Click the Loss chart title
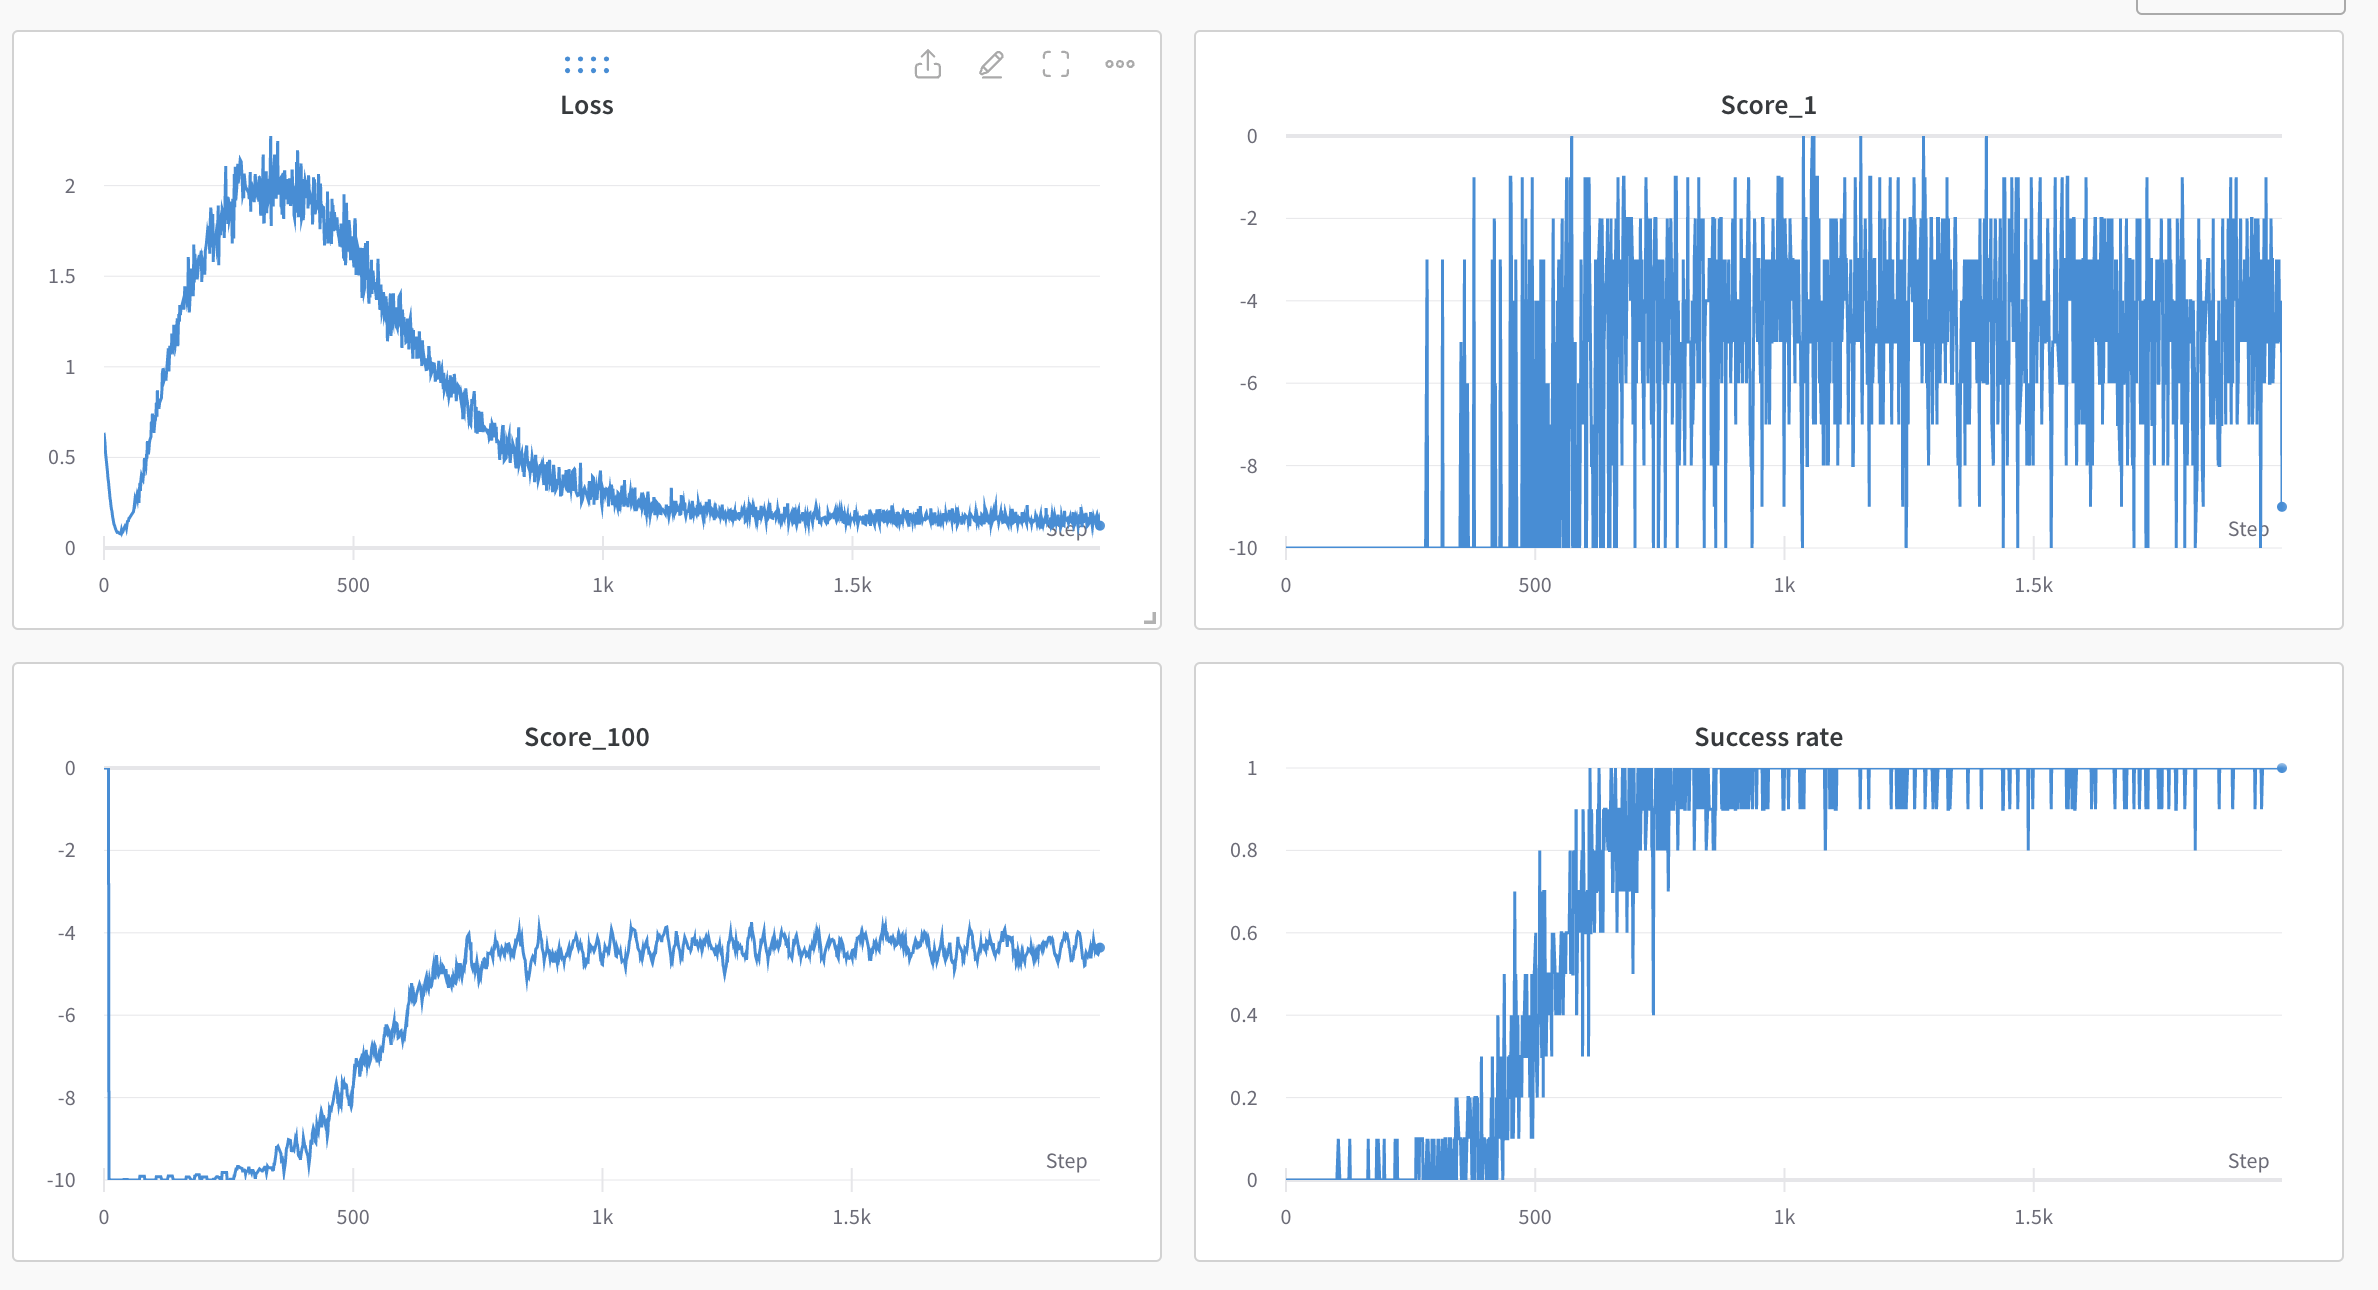 (x=587, y=105)
